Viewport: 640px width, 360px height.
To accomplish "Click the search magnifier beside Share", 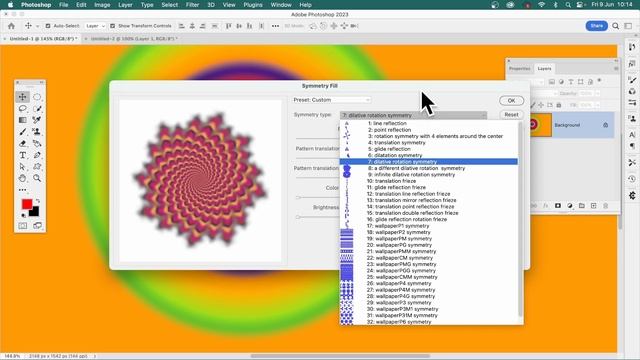I will point(616,26).
